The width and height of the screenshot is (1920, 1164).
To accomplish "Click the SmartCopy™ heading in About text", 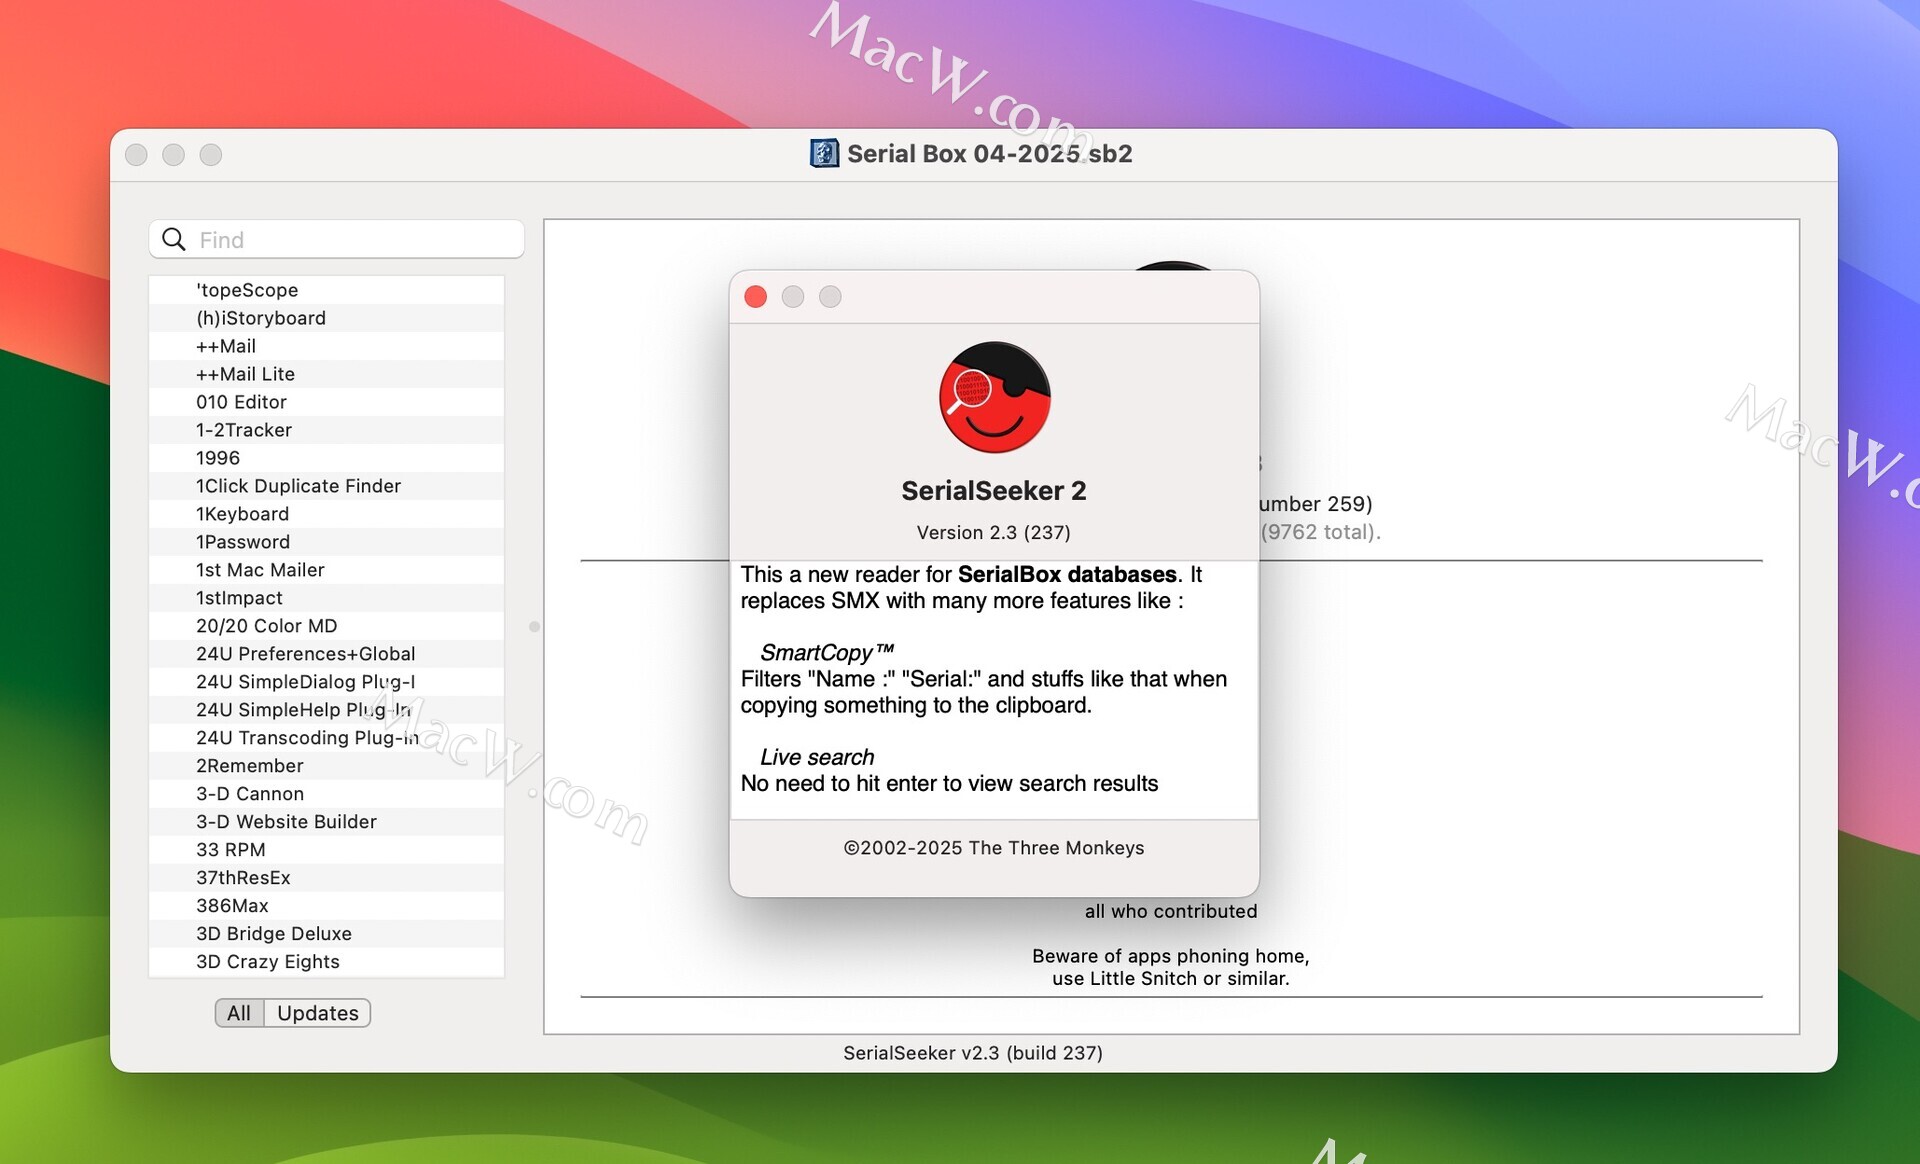I will point(826,653).
